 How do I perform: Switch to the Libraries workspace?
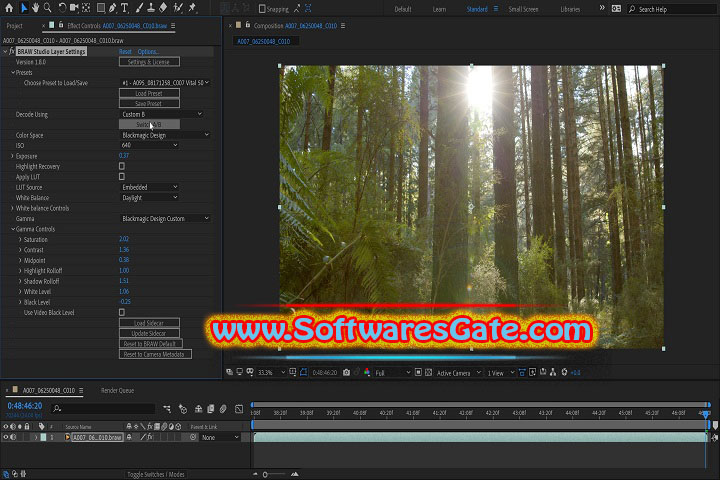570,9
